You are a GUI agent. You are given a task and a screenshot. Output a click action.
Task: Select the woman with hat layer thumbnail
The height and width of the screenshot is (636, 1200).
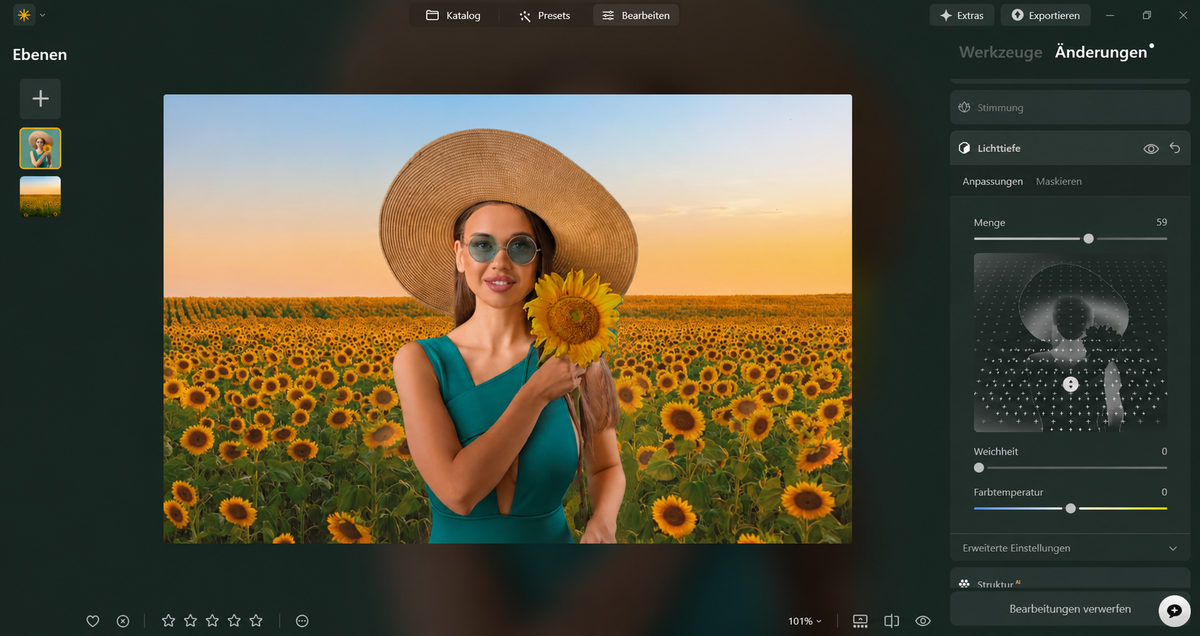(40, 148)
